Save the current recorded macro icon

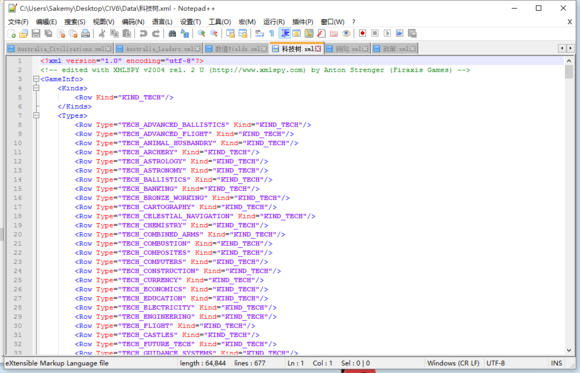point(412,34)
